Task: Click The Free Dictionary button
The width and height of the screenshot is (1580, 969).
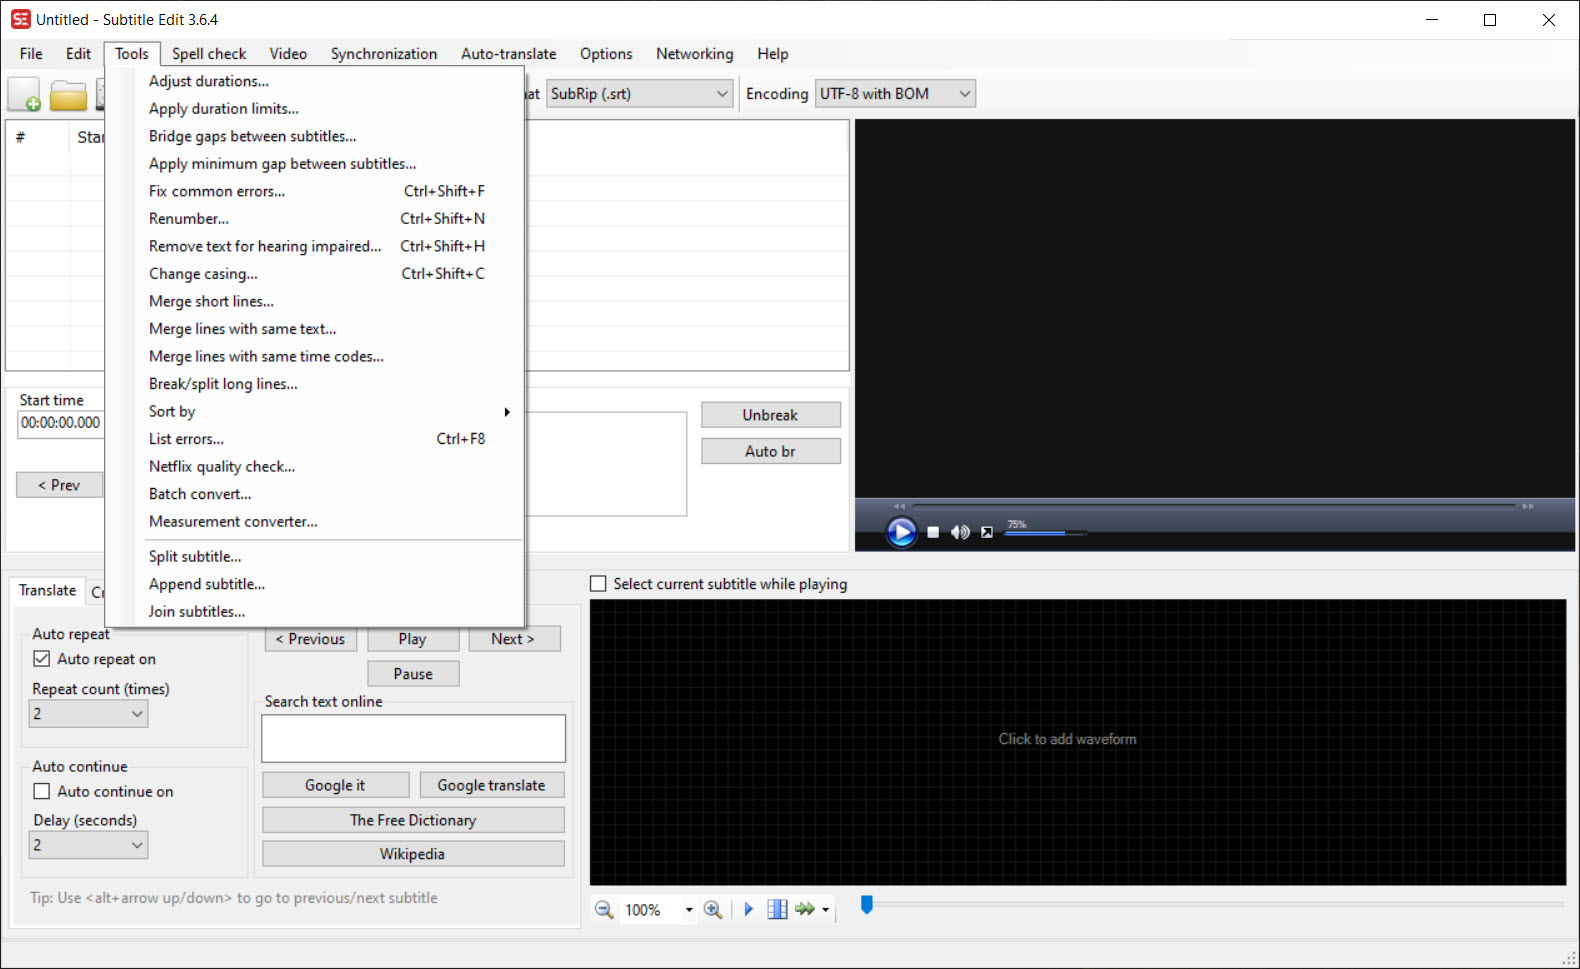Action: point(413,820)
